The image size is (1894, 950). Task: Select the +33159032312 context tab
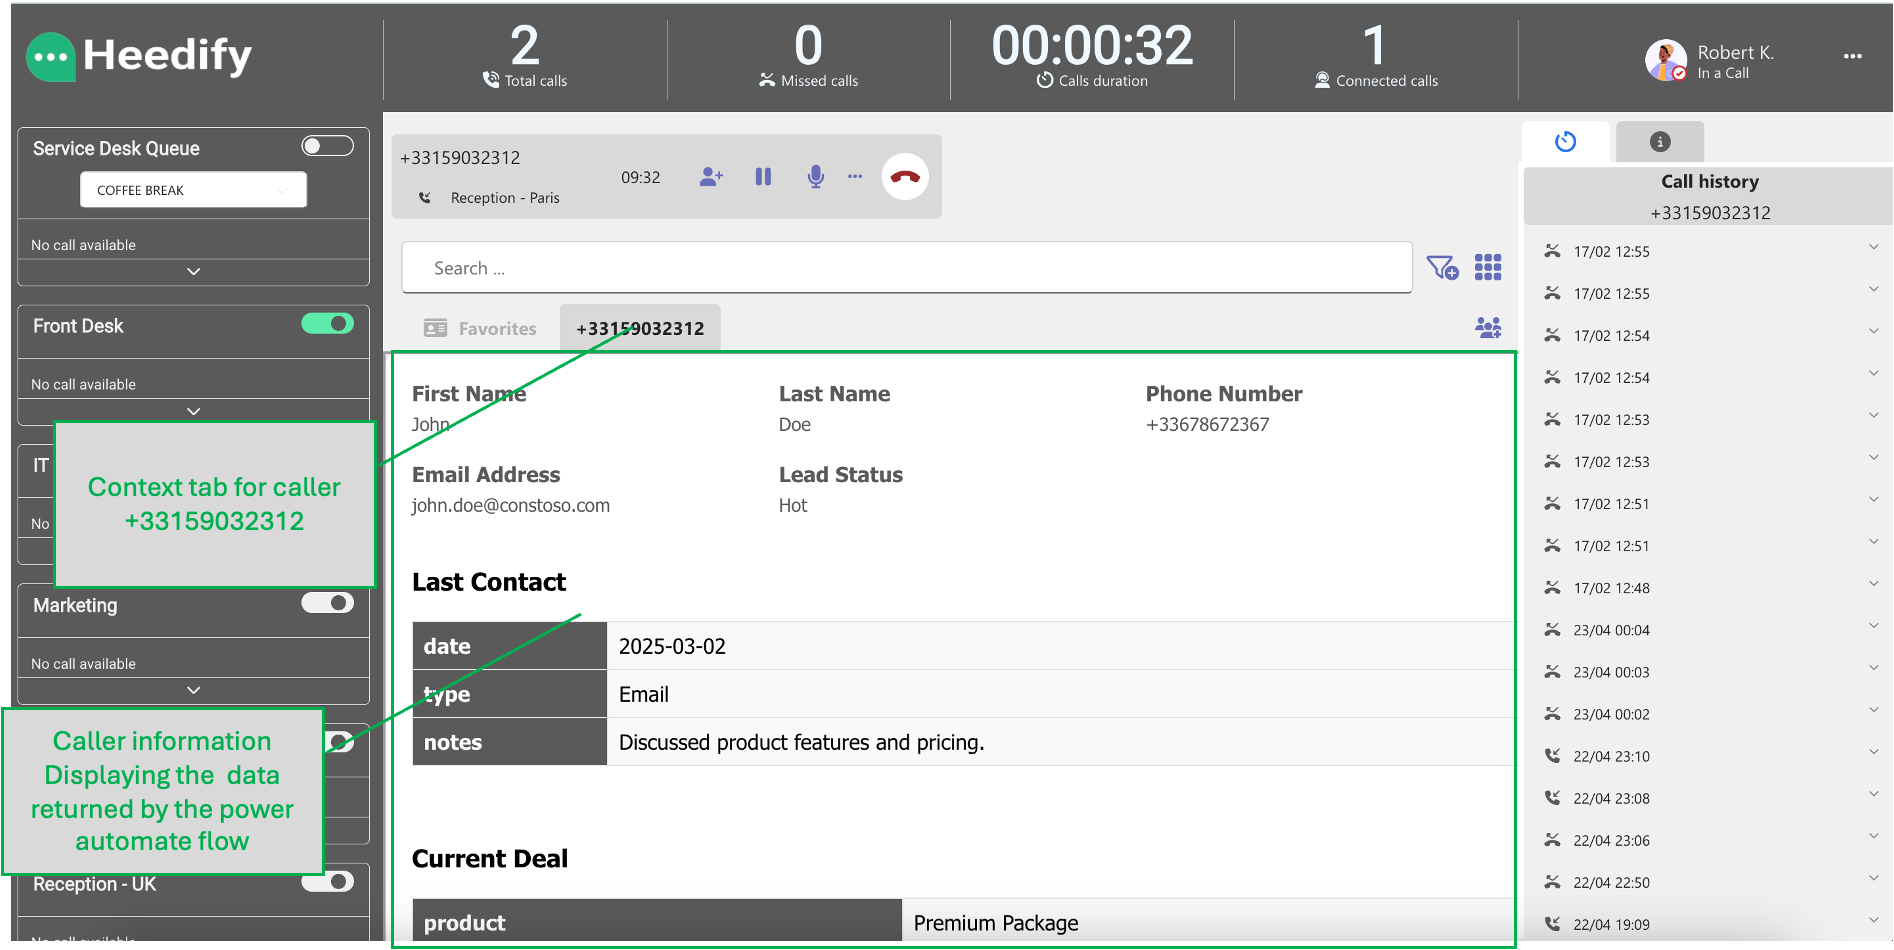click(640, 329)
